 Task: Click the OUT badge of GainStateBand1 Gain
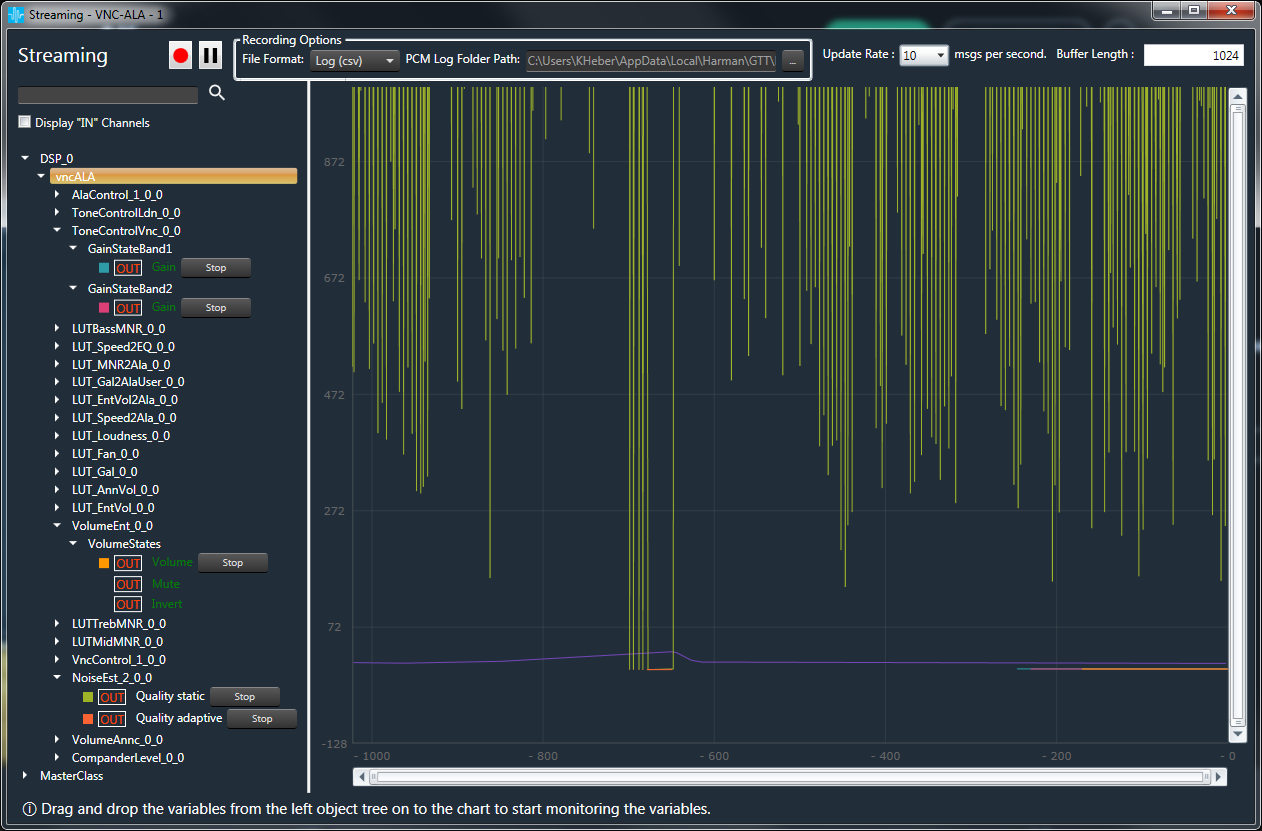coord(128,268)
